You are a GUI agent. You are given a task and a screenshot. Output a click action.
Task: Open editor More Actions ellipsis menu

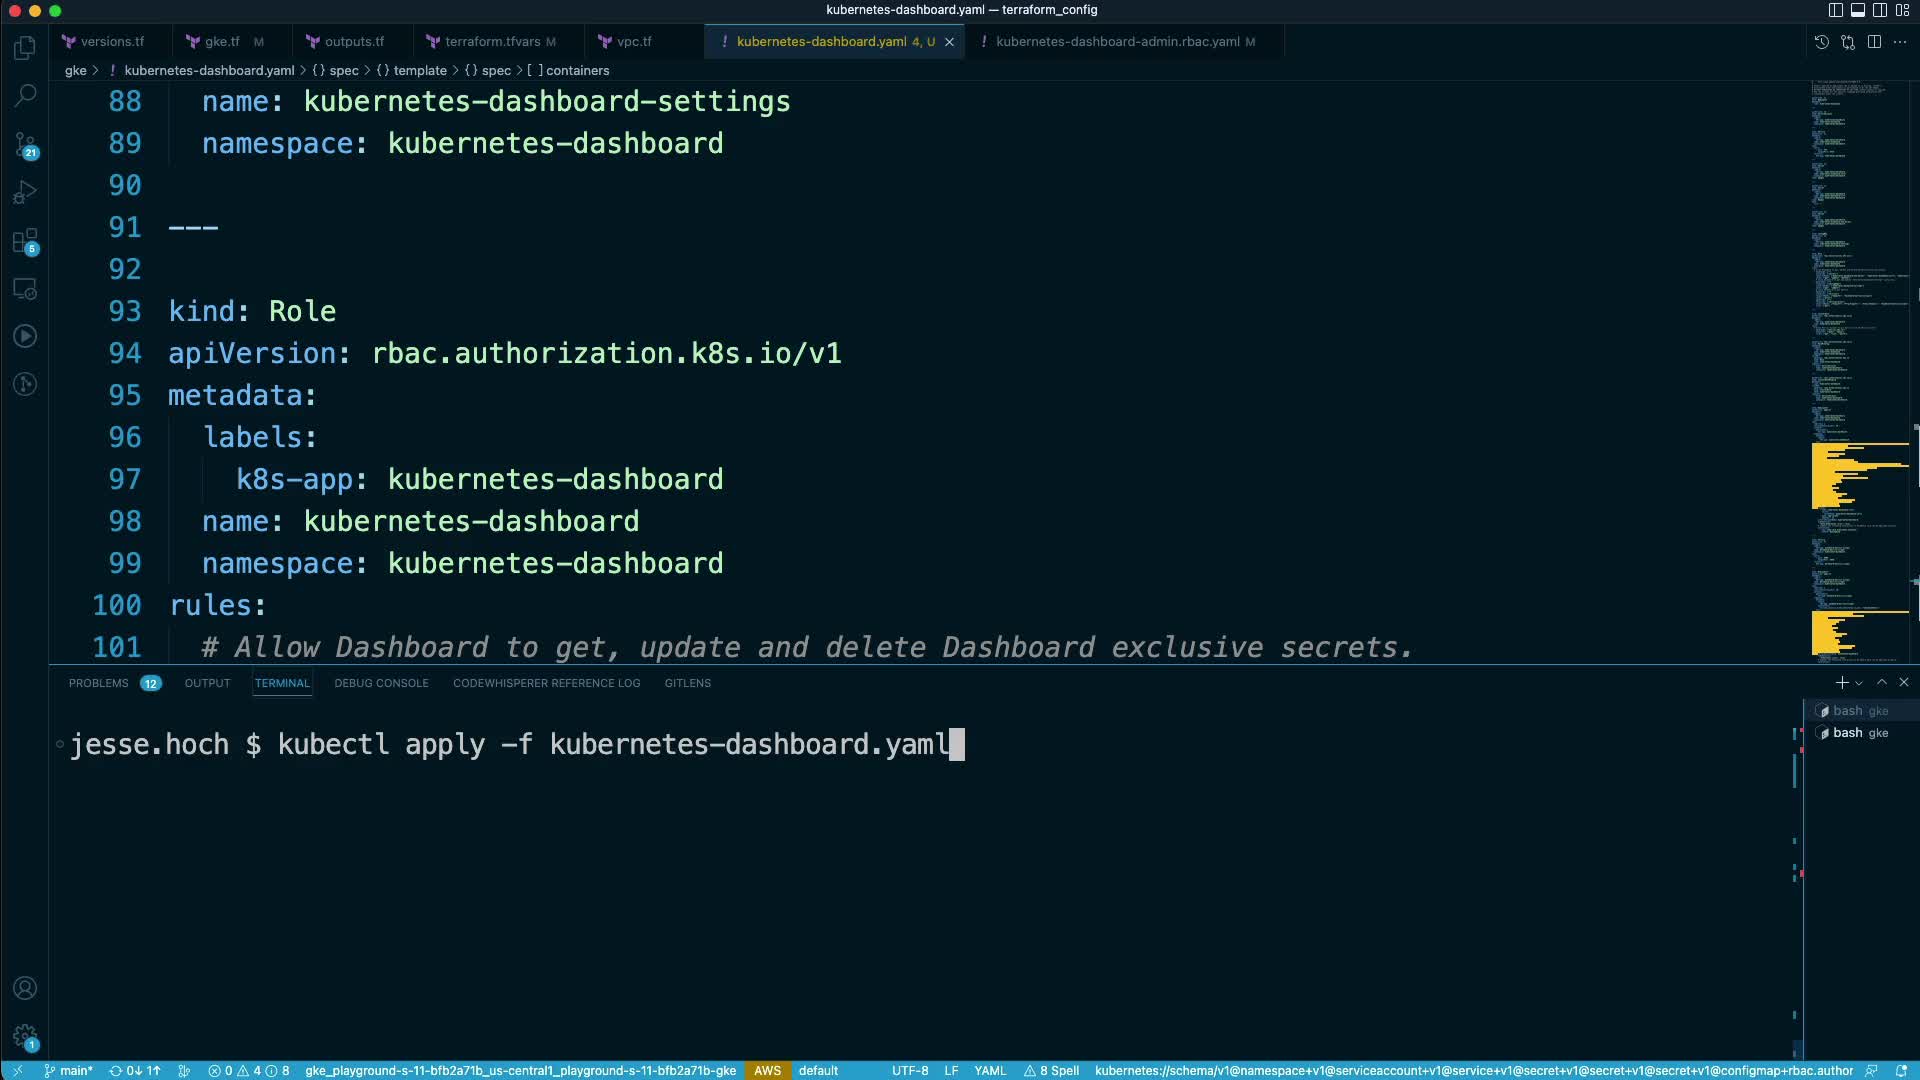(1900, 42)
